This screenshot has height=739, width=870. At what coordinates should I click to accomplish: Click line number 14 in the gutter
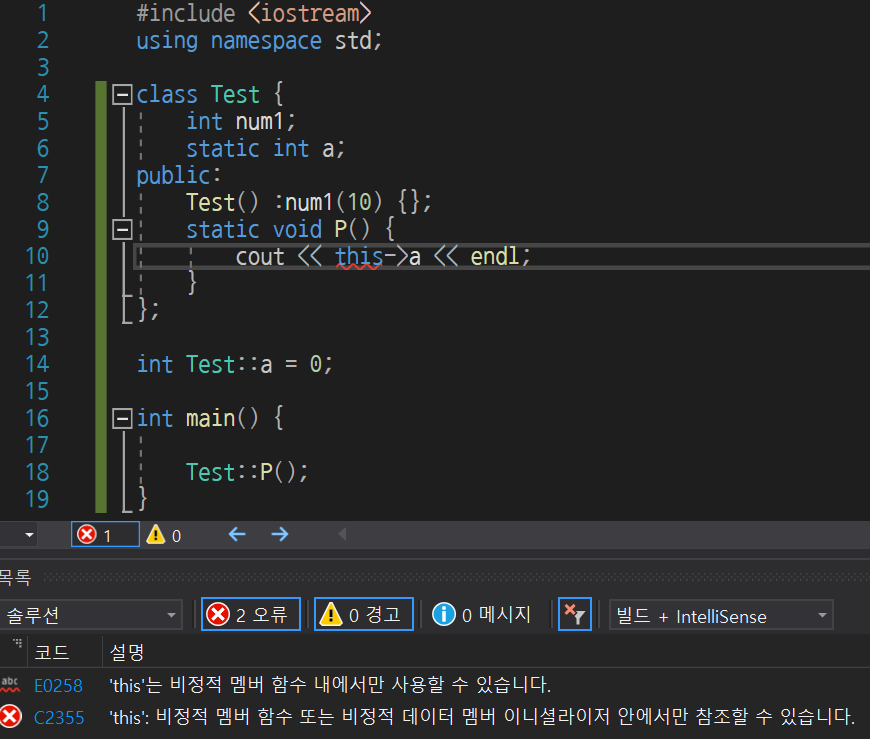coord(37,365)
